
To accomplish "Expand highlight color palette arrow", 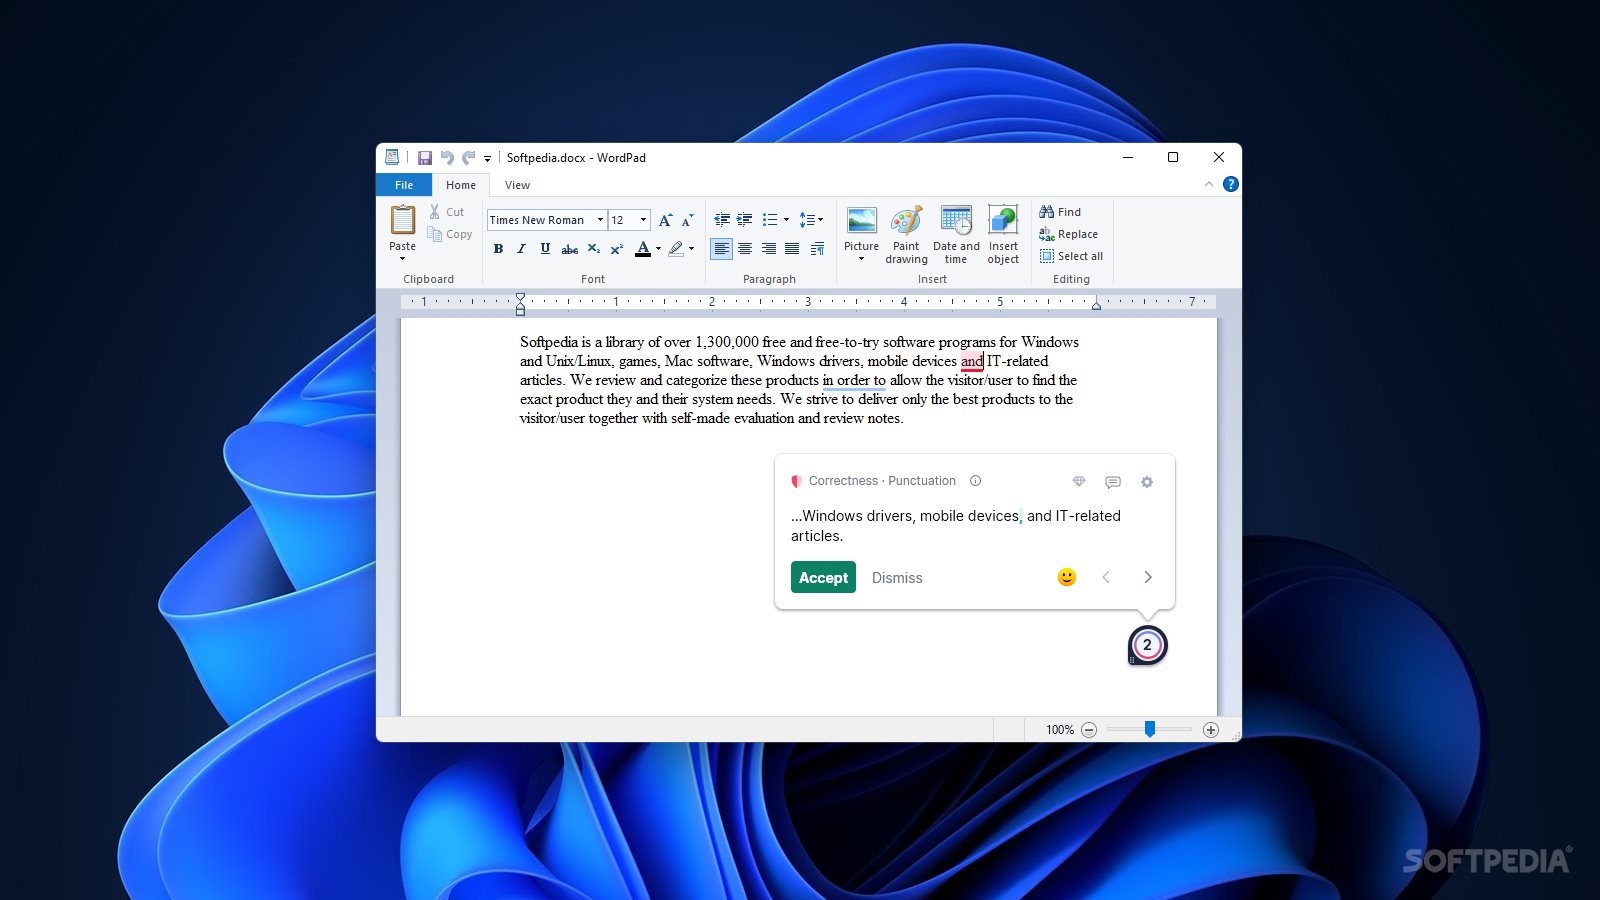I will point(691,249).
